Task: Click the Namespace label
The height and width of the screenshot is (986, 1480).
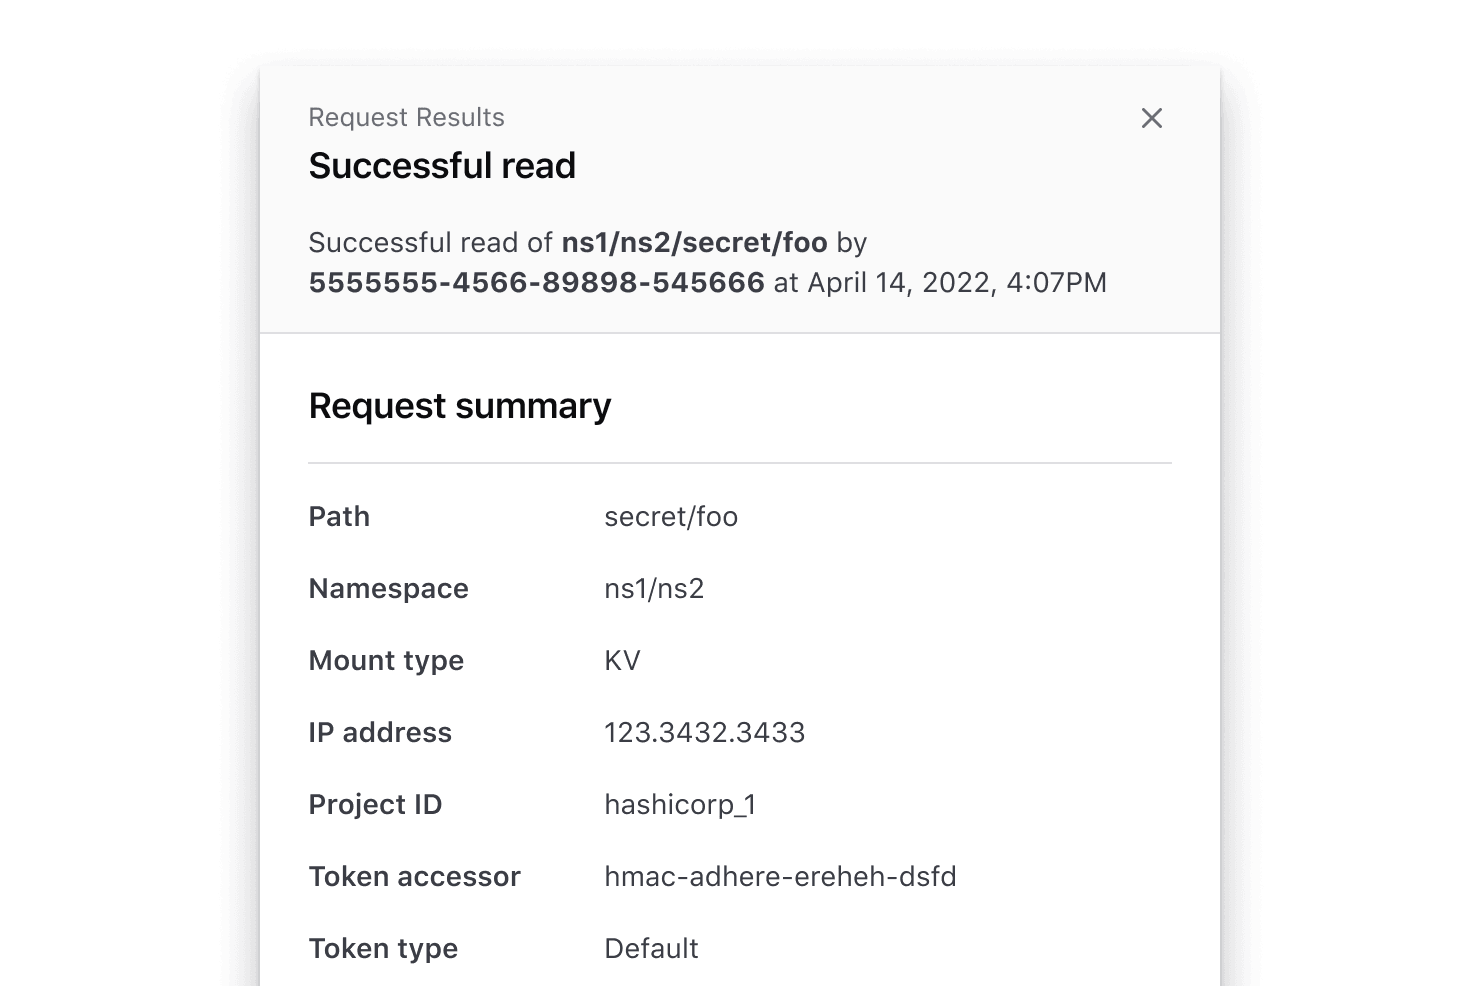Action: [388, 589]
